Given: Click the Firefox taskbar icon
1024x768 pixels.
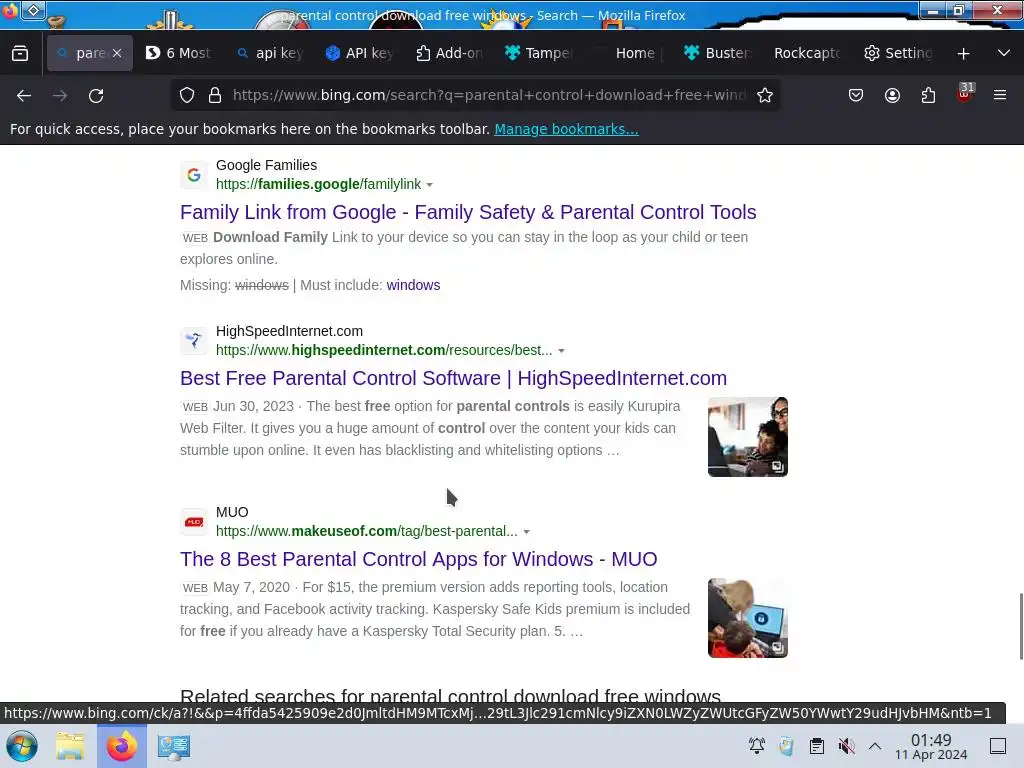Looking at the screenshot, I should tap(121, 746).
